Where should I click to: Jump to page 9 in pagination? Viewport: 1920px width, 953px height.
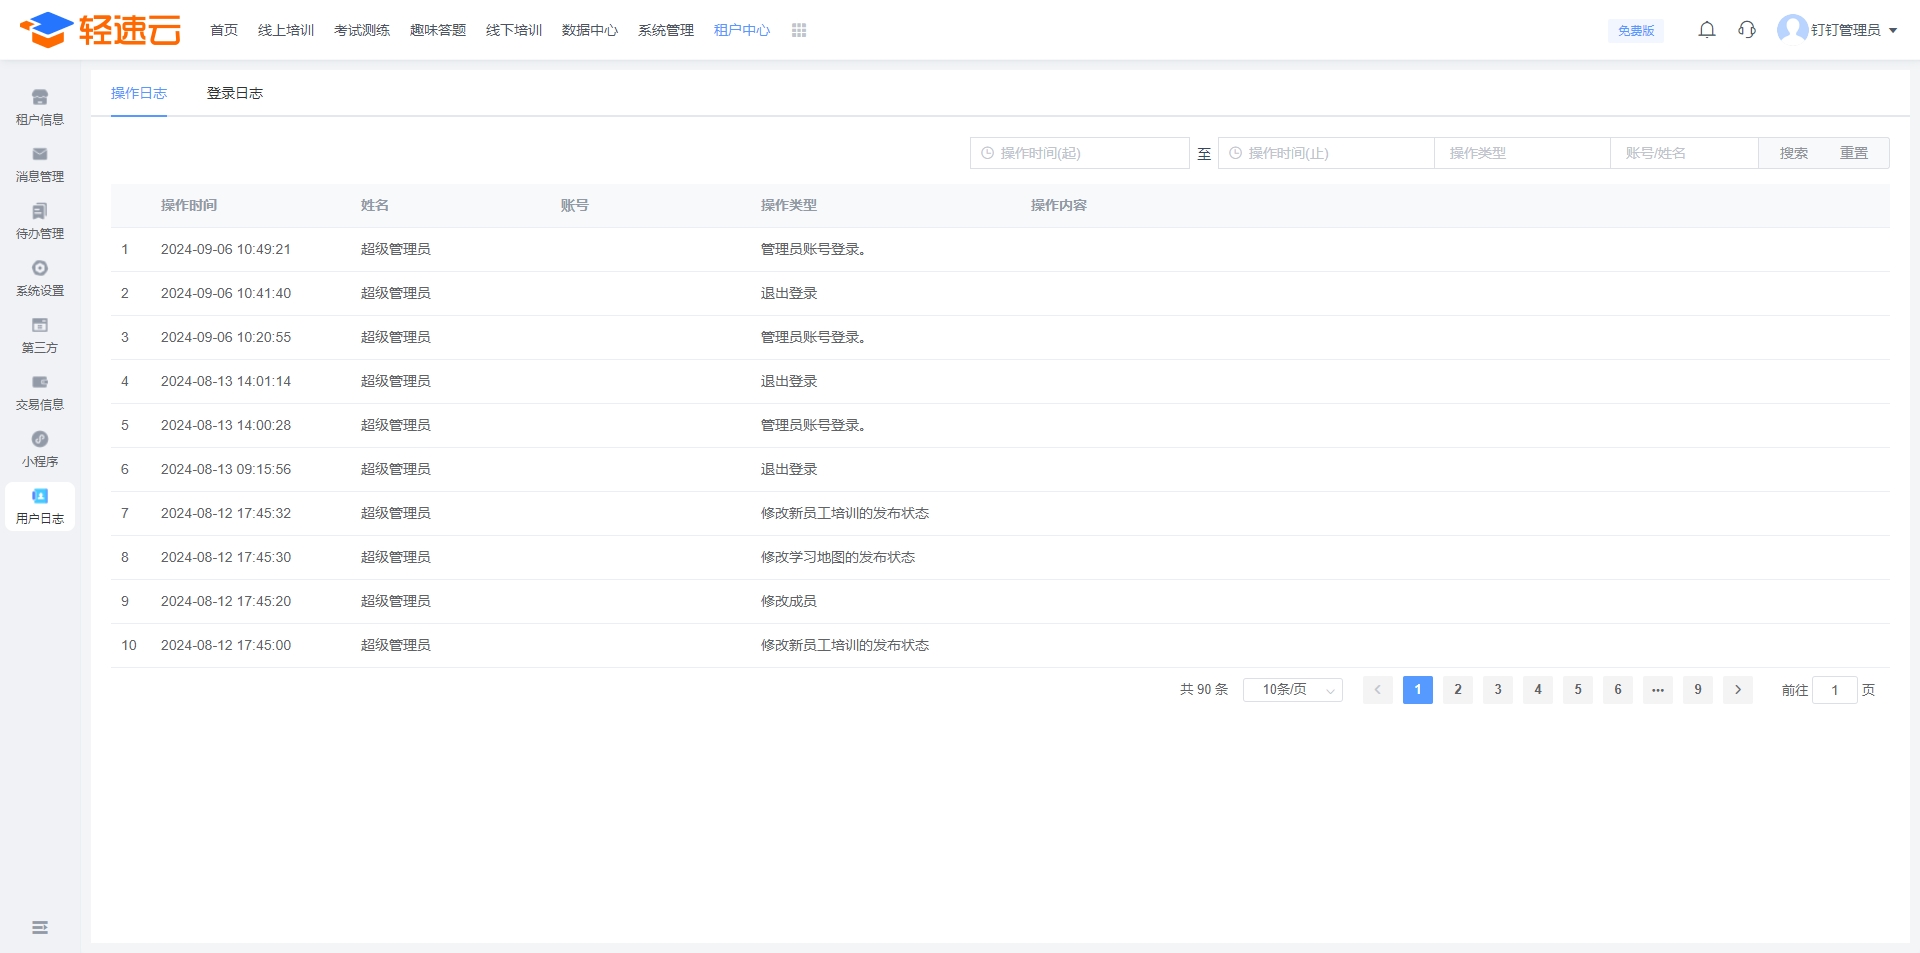pos(1698,690)
